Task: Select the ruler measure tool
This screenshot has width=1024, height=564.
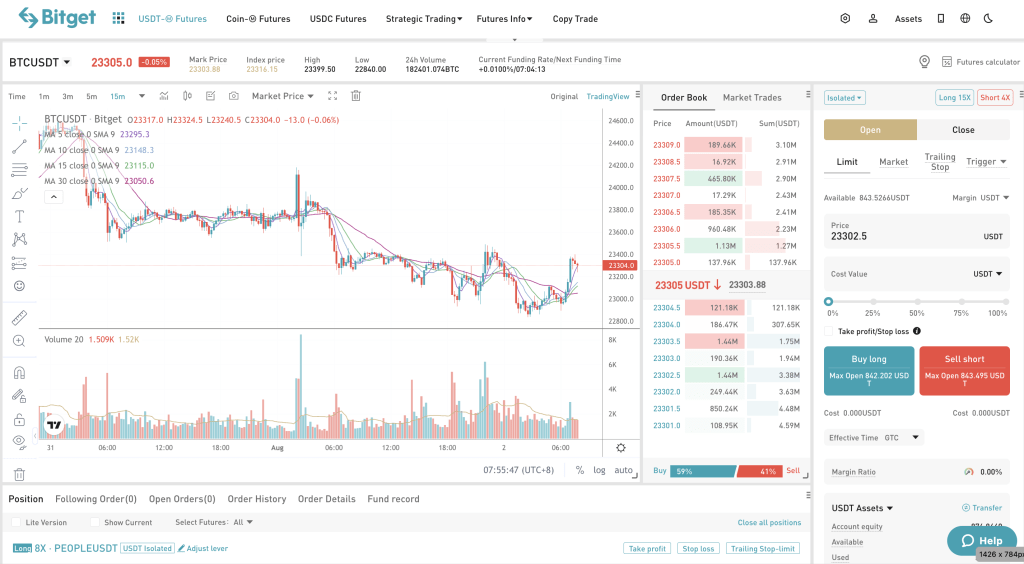Action: (20, 317)
